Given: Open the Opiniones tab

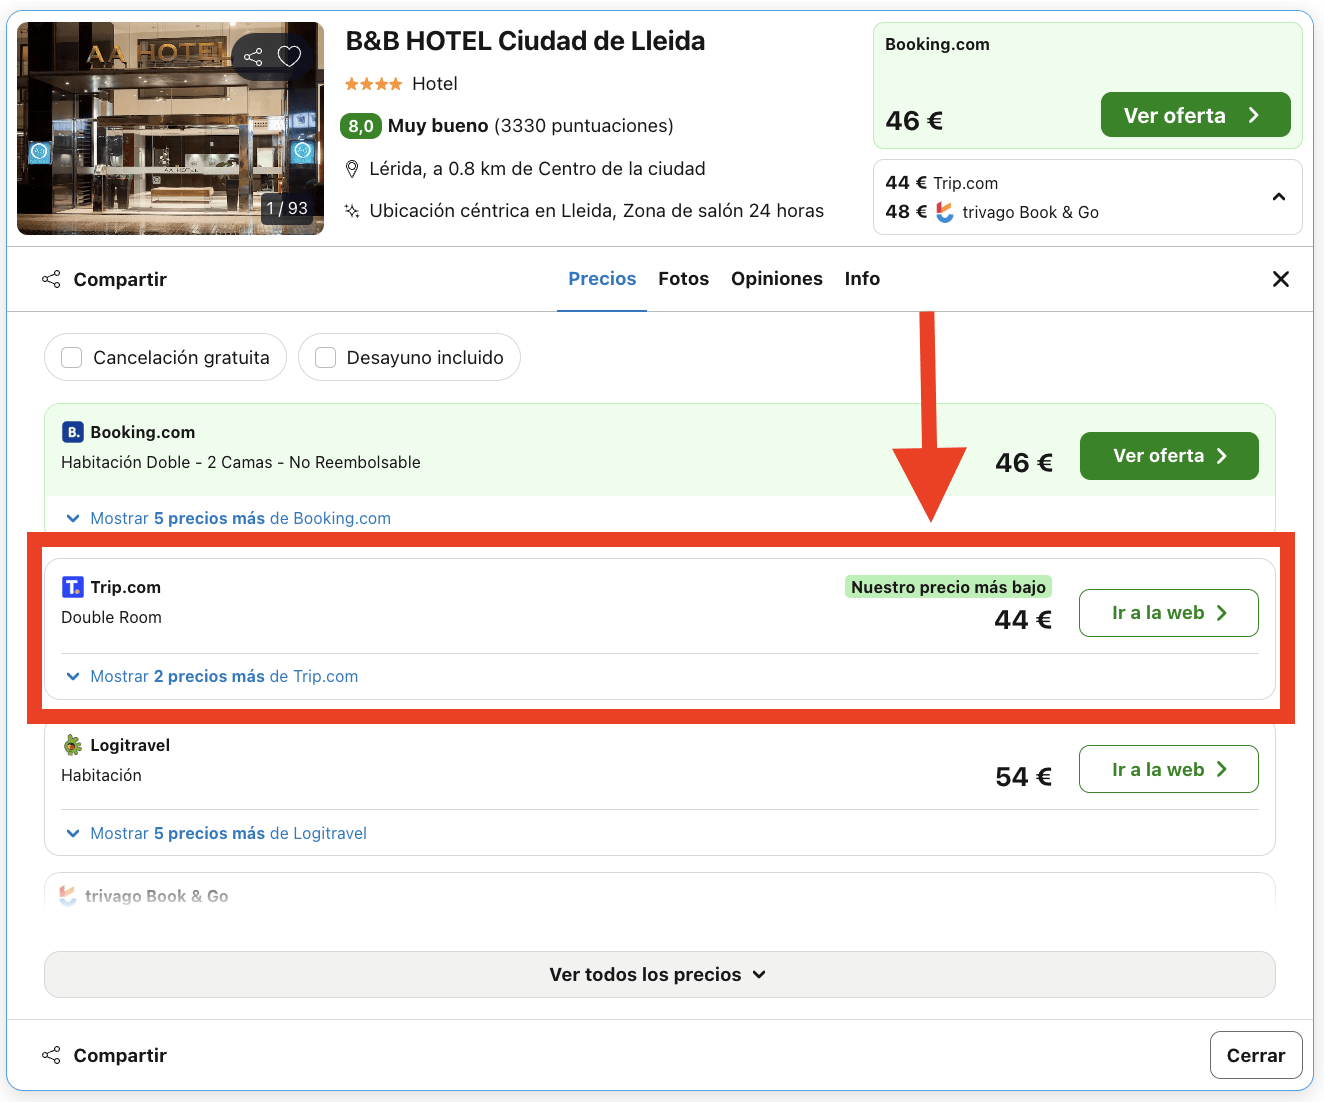Looking at the screenshot, I should (777, 279).
